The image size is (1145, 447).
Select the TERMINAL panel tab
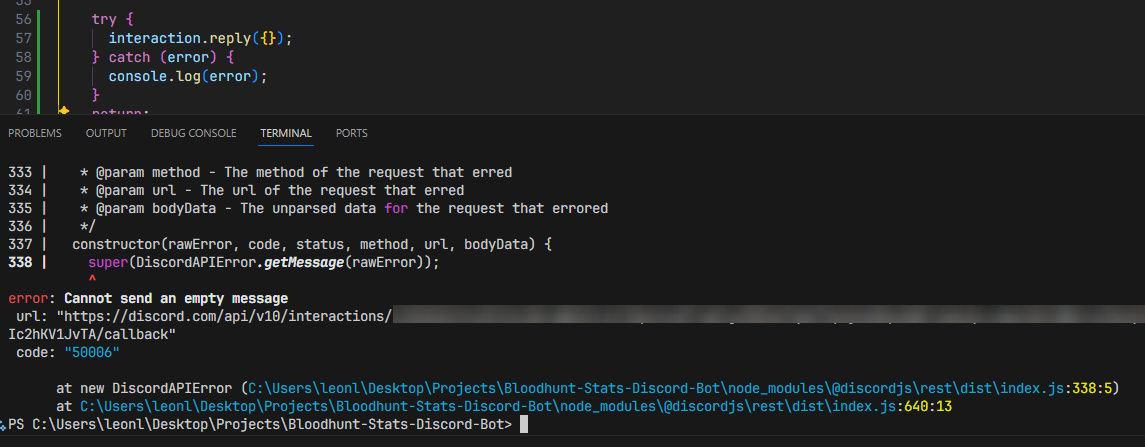click(x=286, y=133)
